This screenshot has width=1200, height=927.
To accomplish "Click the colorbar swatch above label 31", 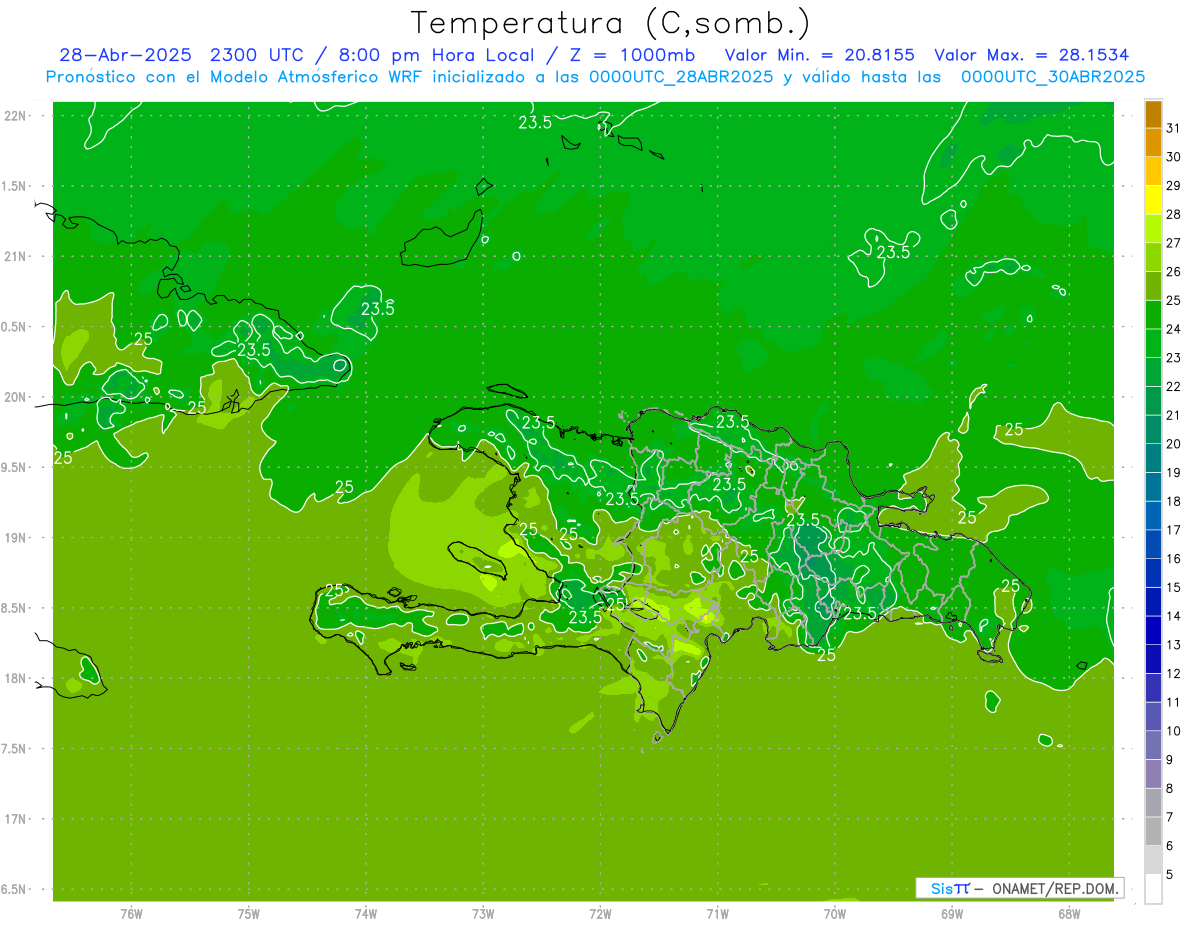I will [x=1153, y=114].
